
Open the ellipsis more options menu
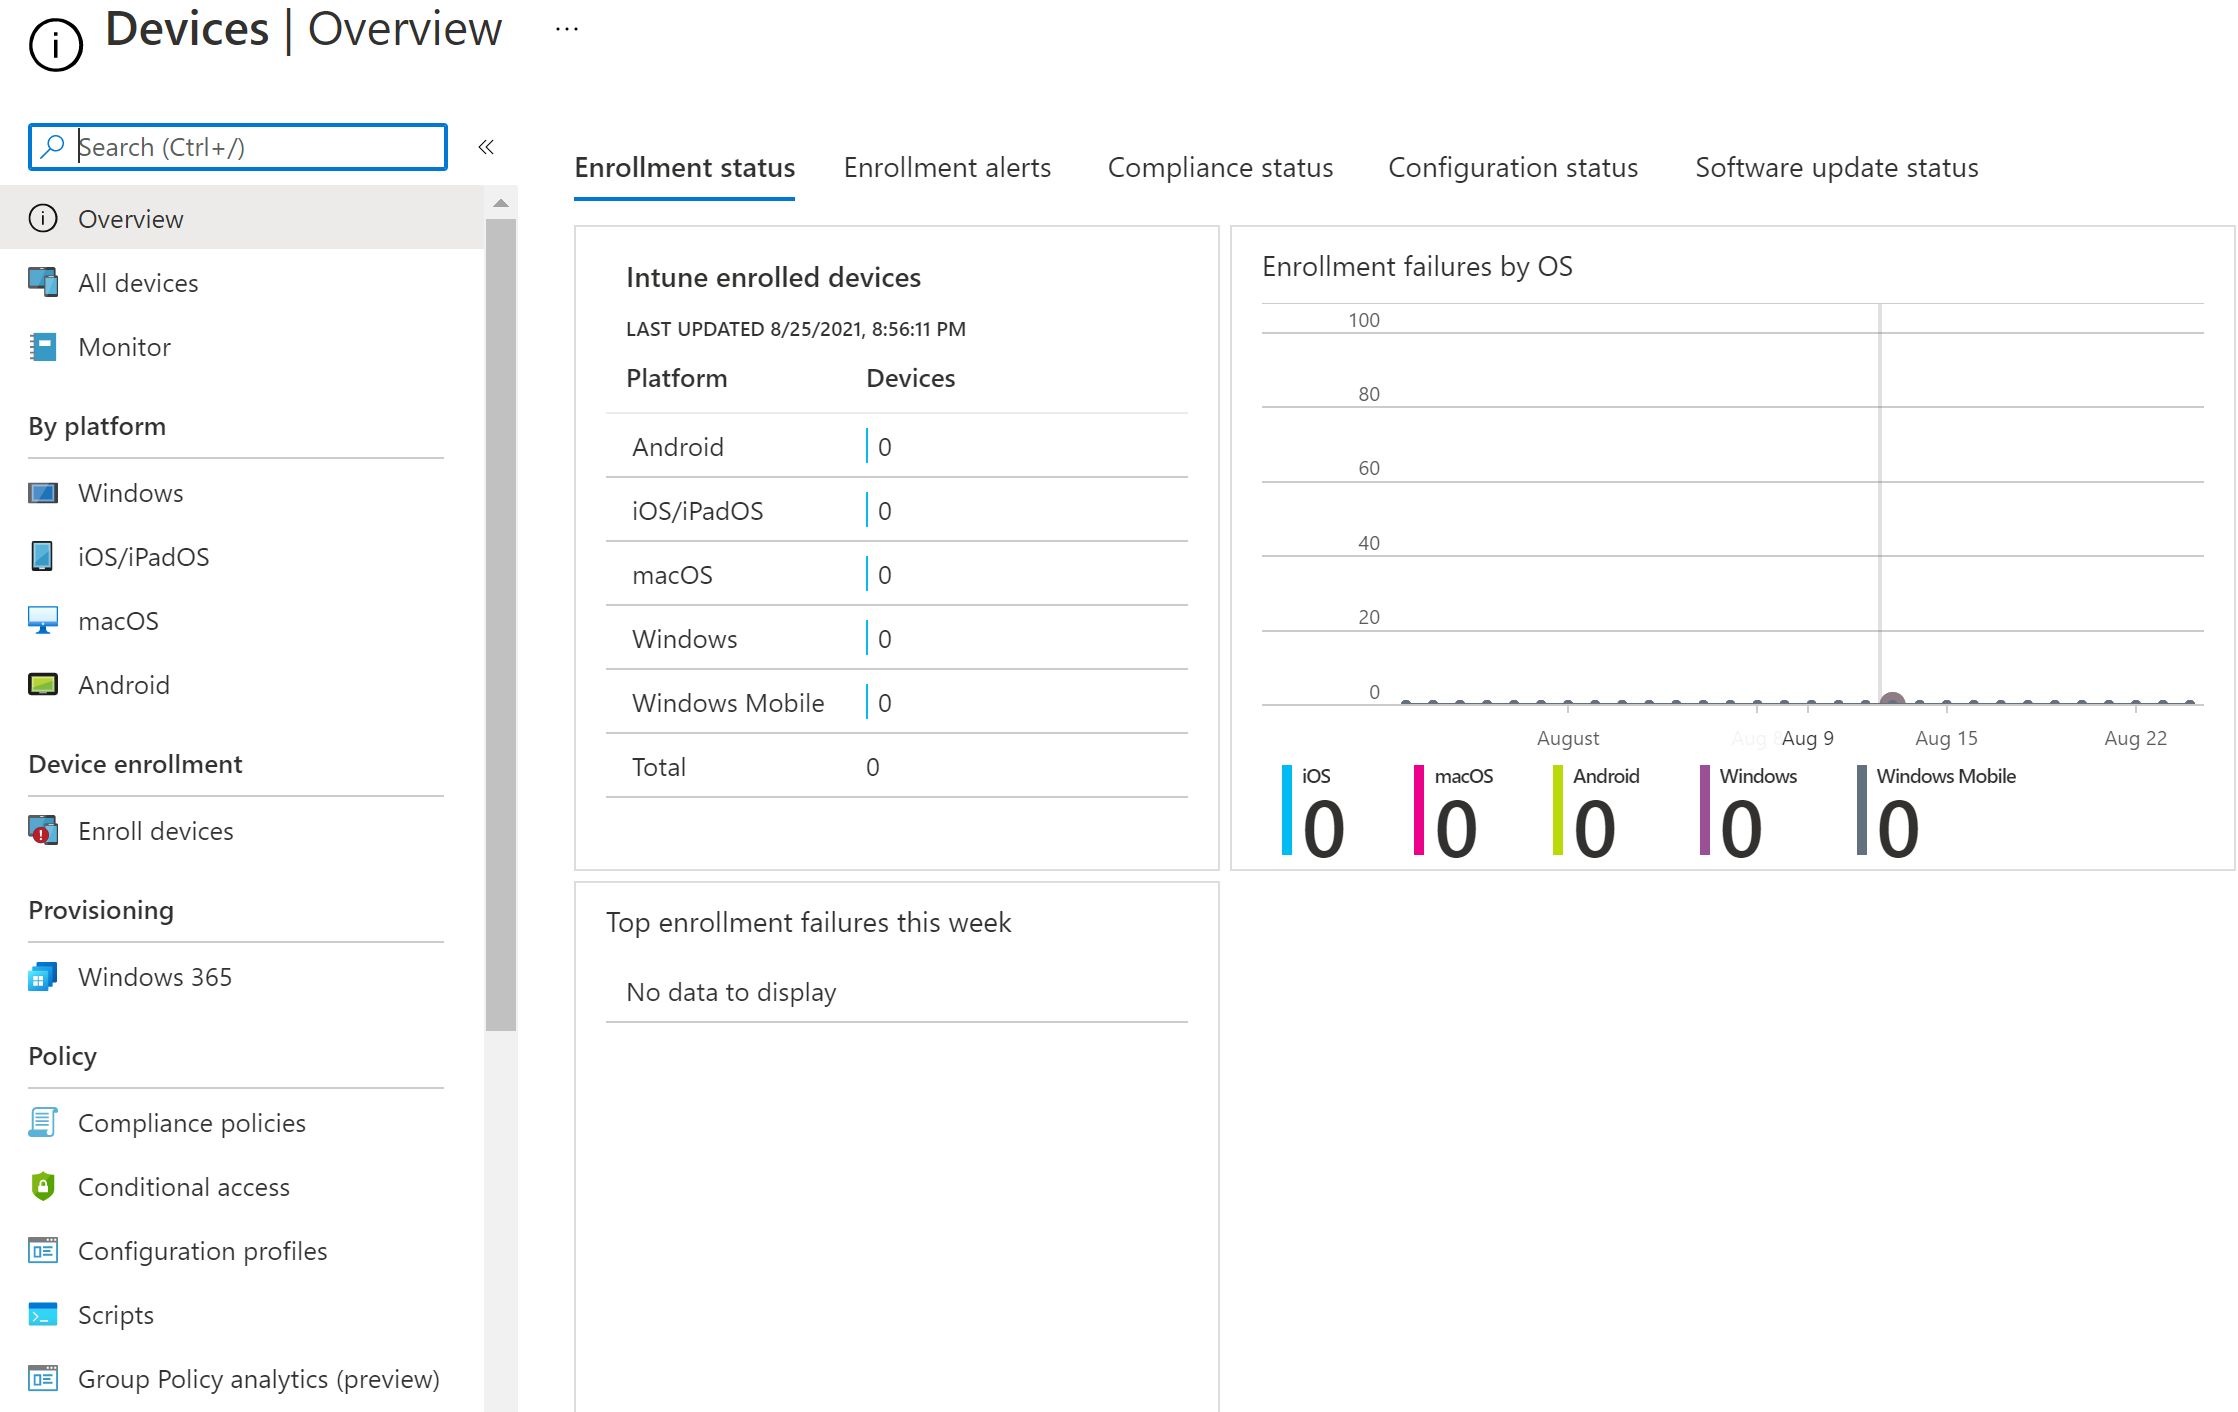pyautogui.click(x=567, y=30)
